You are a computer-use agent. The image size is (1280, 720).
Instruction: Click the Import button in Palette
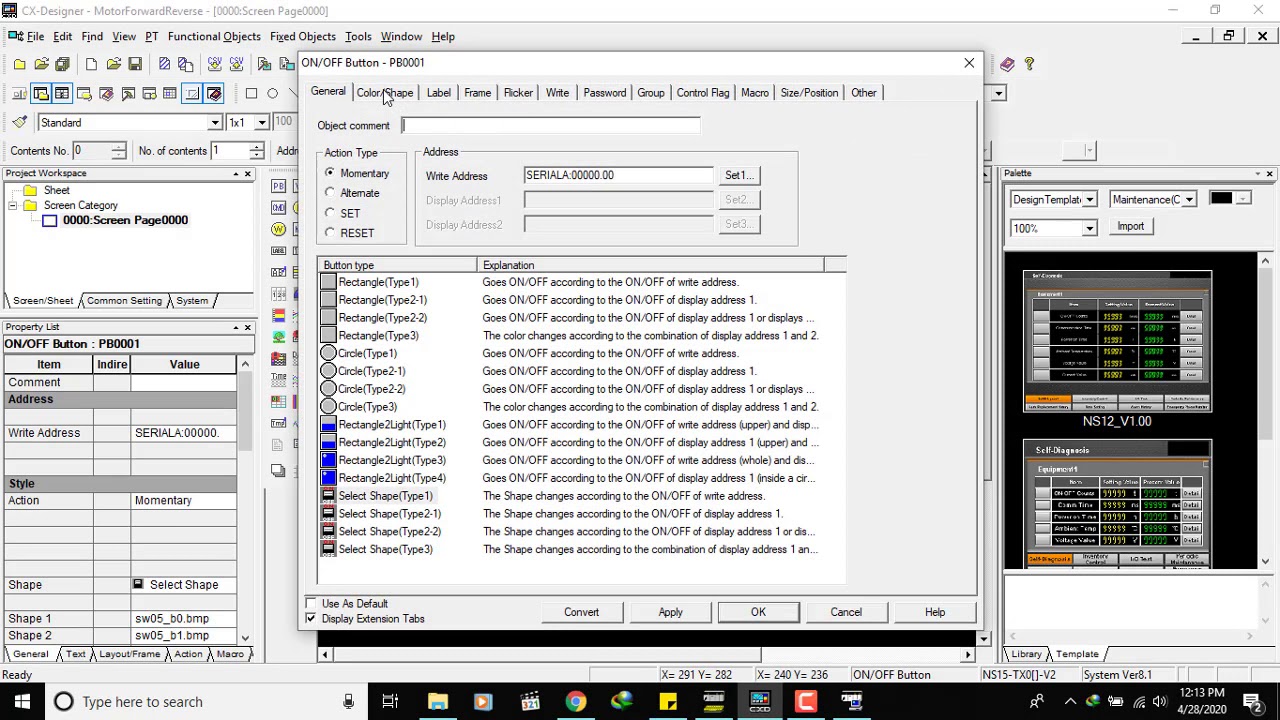[1131, 227]
